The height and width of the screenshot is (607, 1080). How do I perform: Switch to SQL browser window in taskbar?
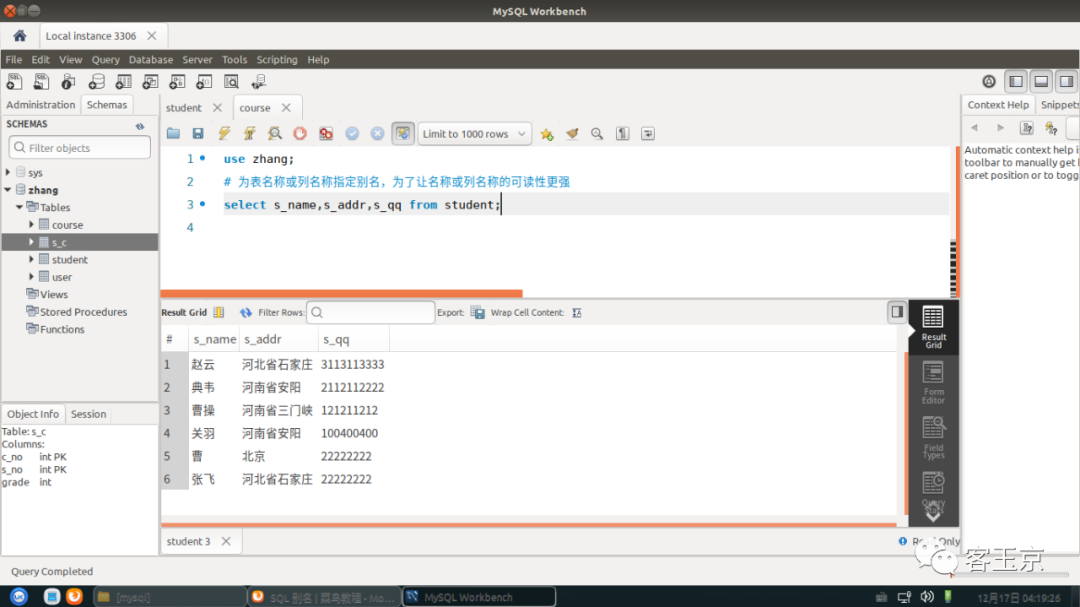click(324, 597)
